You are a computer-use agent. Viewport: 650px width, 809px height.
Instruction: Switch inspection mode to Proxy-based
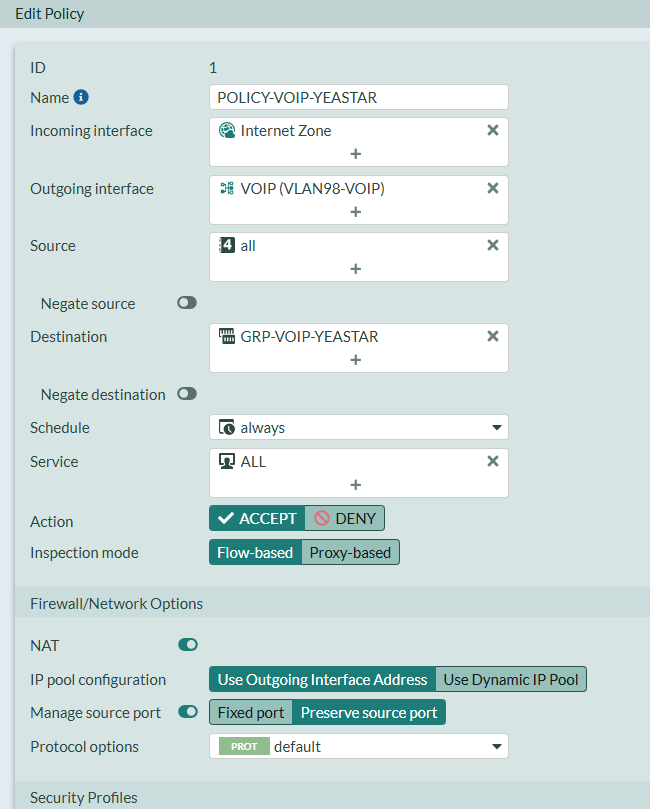[349, 552]
